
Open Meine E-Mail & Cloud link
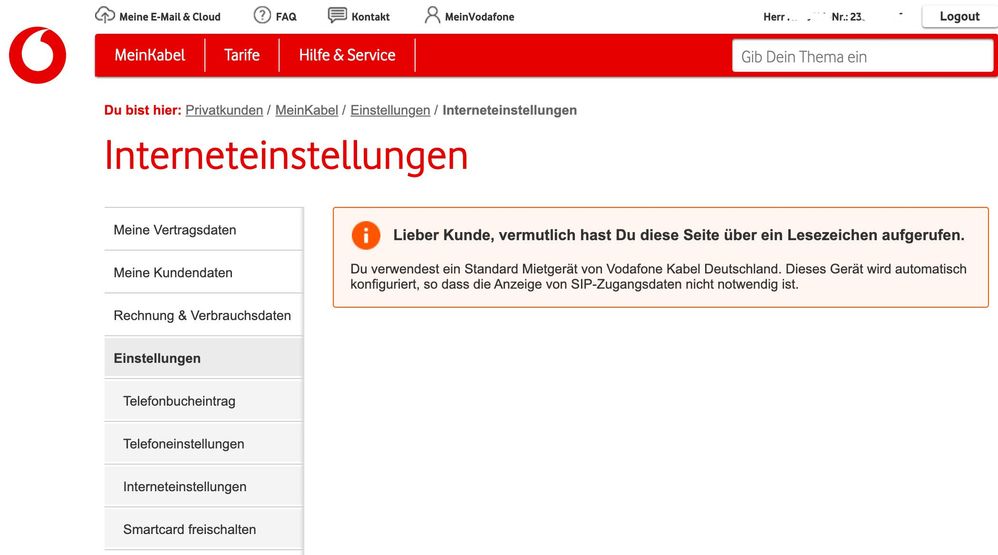(x=170, y=17)
